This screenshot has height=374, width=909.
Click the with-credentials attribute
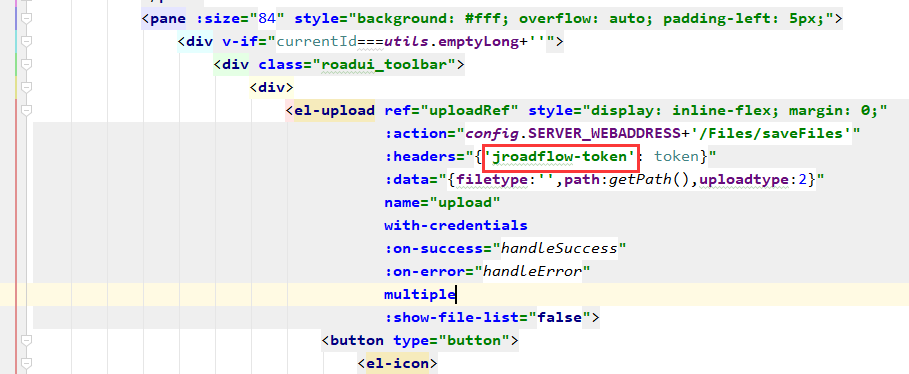pyautogui.click(x=456, y=226)
